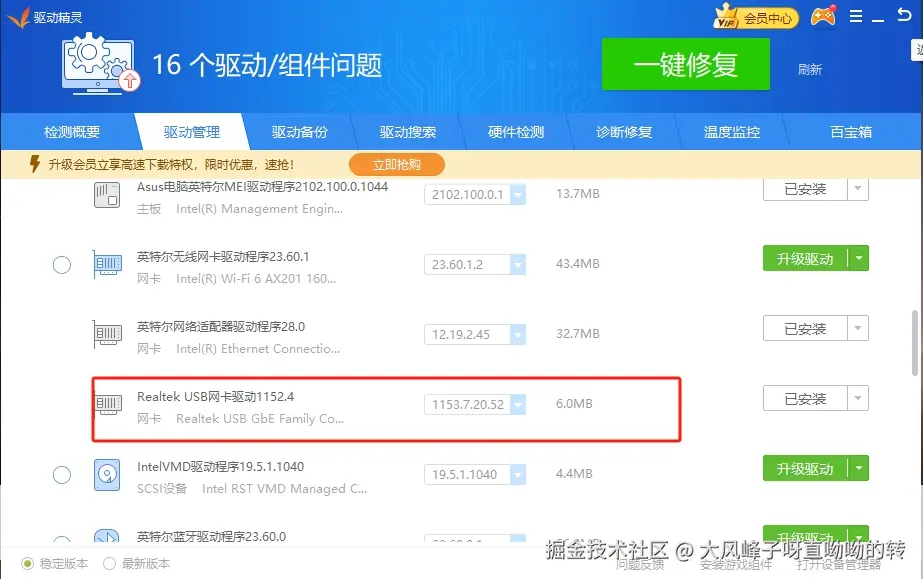Click the disk icon for IntelVMD驱动程序
Viewport: 923px width, 579px height.
click(x=107, y=473)
